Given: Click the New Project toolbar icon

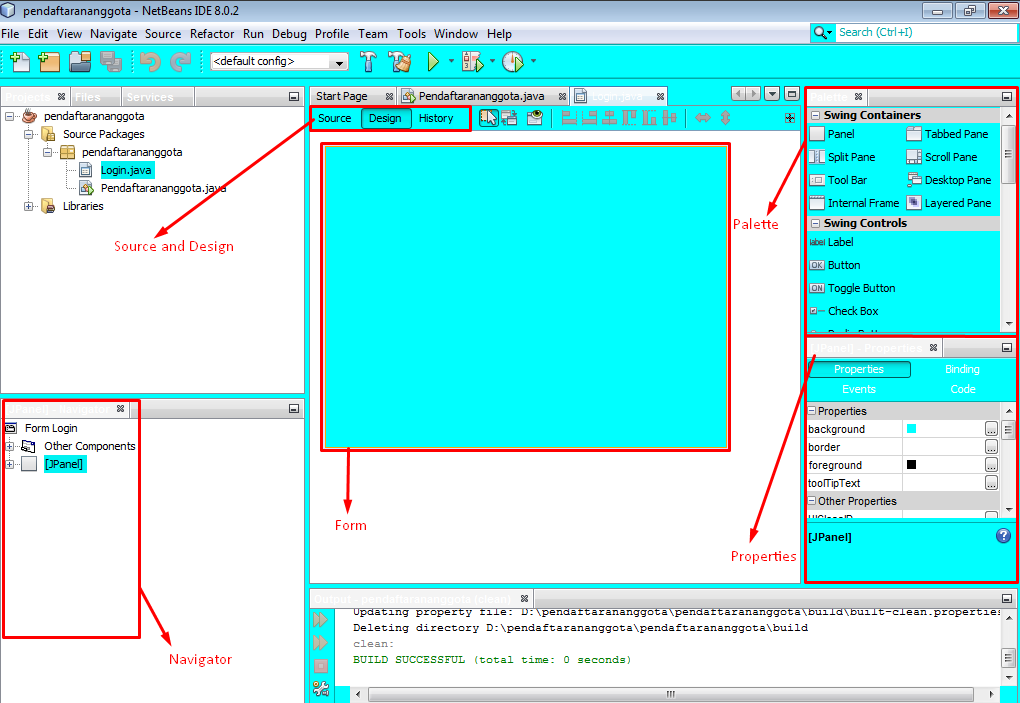Looking at the screenshot, I should click(49, 62).
